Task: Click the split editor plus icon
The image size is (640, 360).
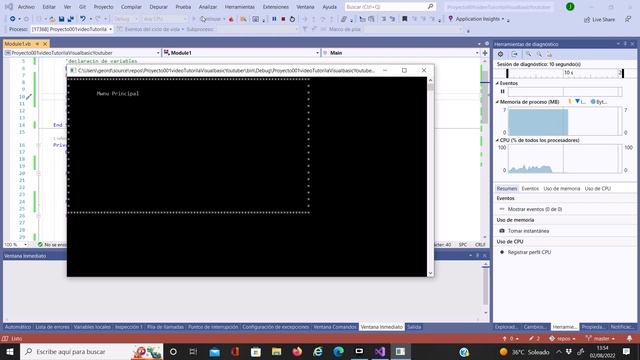Action: coord(485,53)
